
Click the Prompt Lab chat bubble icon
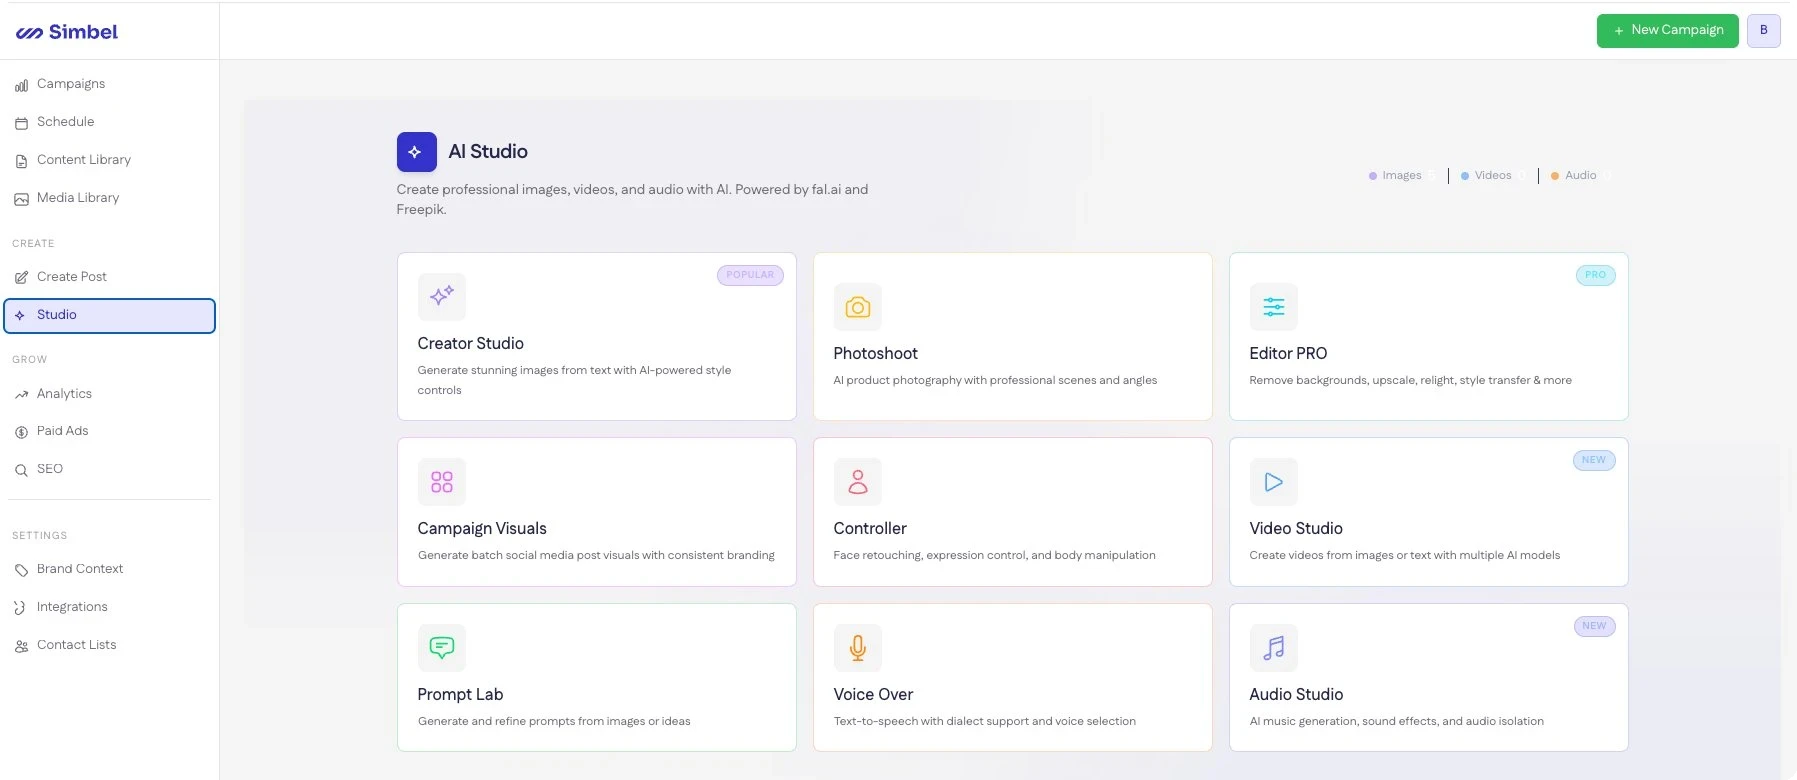[x=442, y=648]
